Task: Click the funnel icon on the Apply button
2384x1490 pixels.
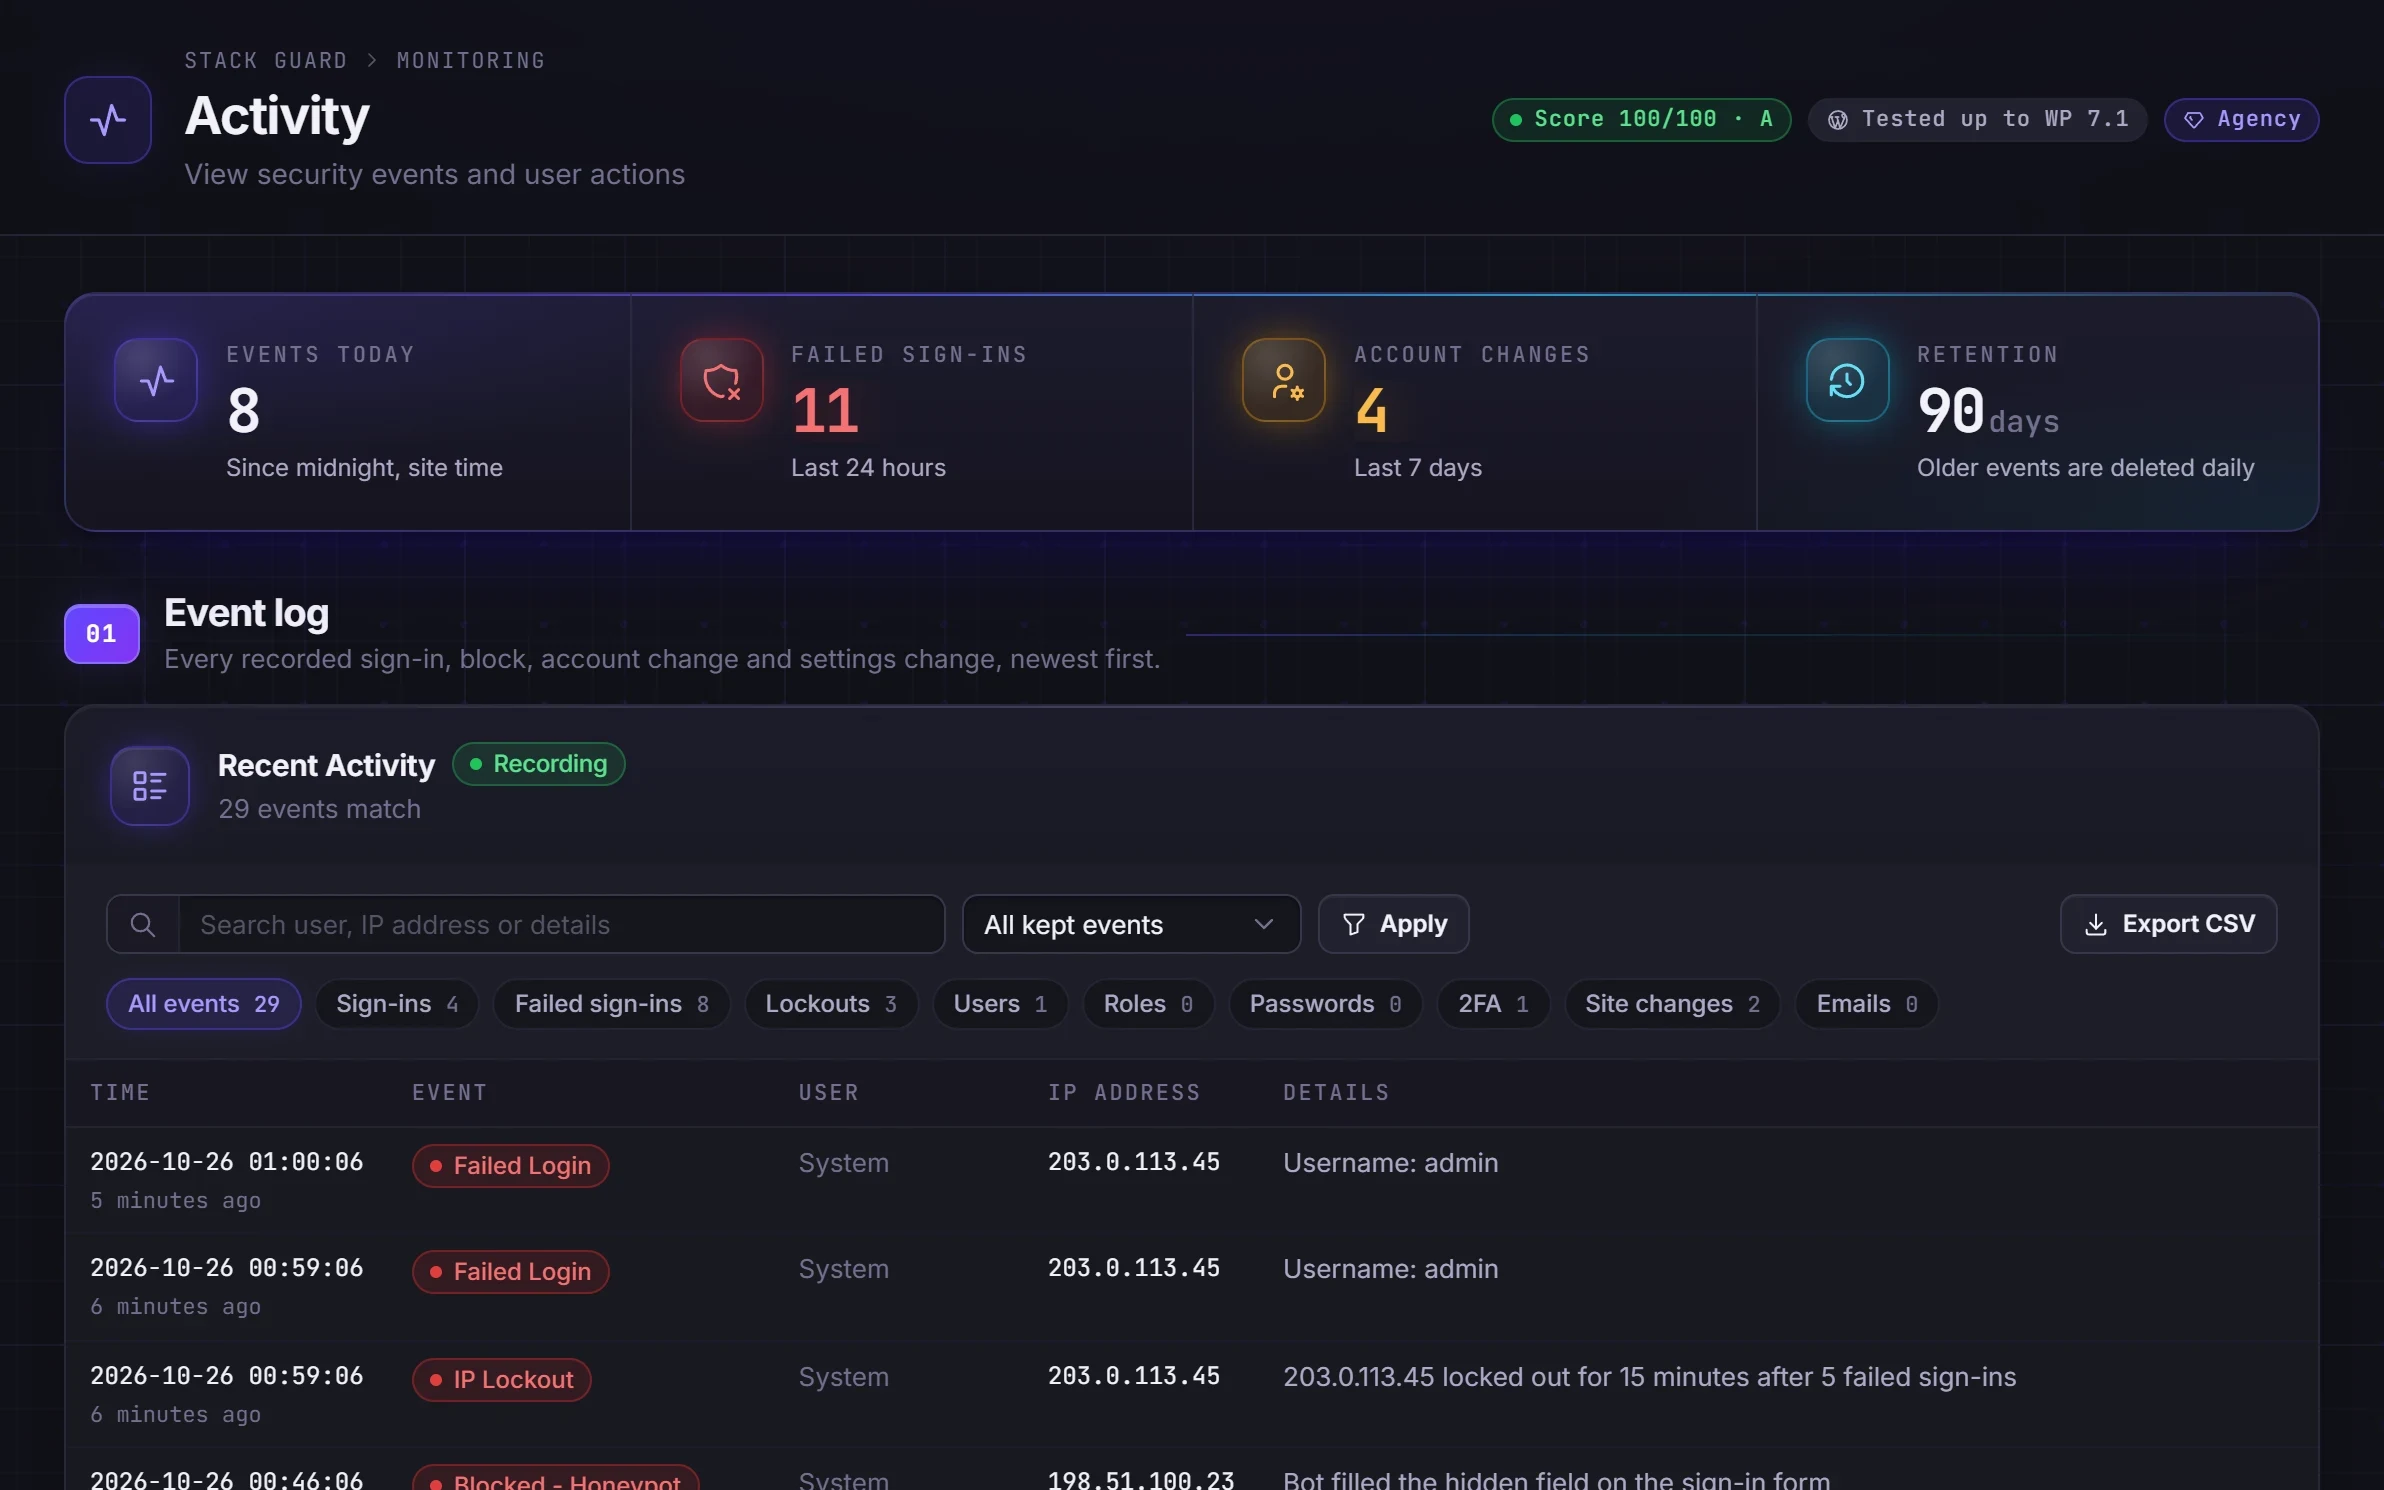Action: [1354, 925]
